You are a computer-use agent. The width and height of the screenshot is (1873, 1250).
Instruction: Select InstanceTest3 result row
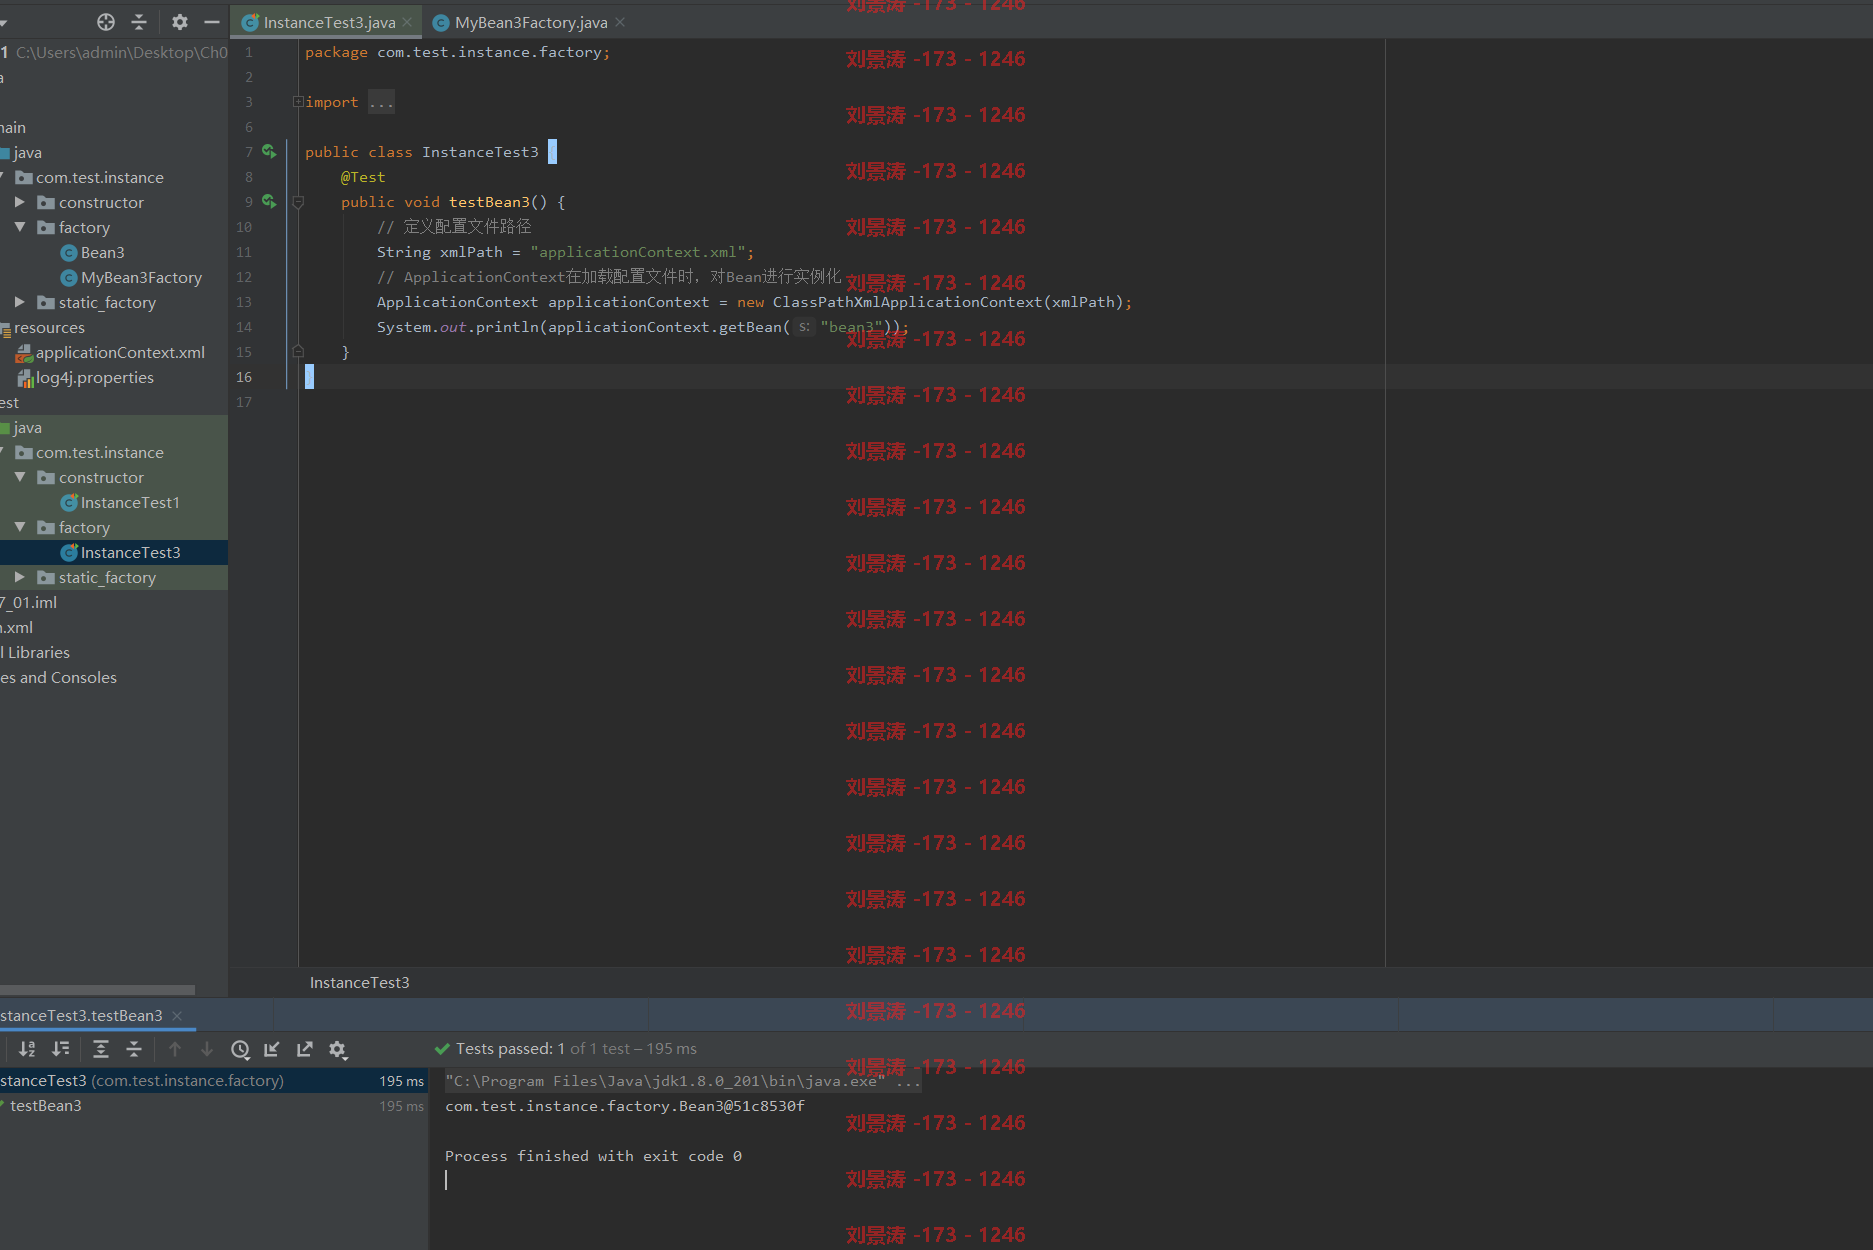[214, 1080]
